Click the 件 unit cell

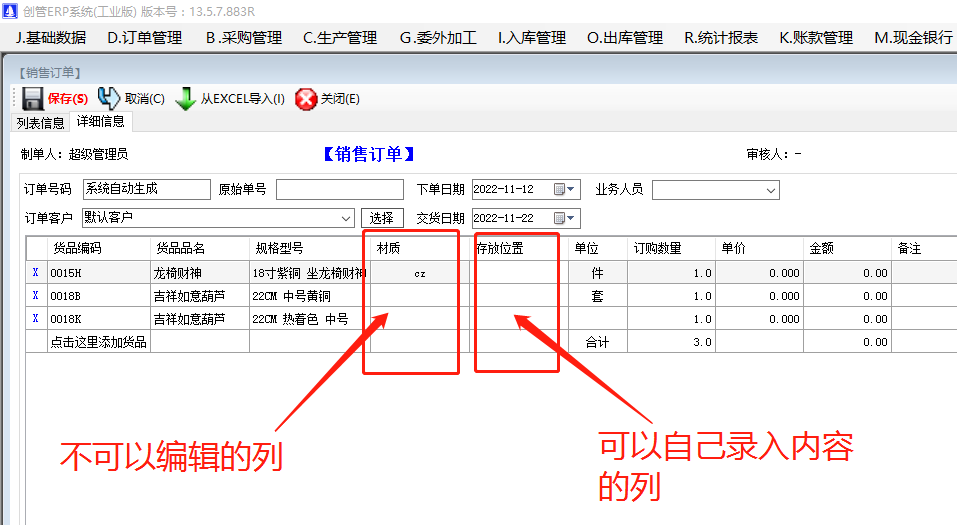598,273
